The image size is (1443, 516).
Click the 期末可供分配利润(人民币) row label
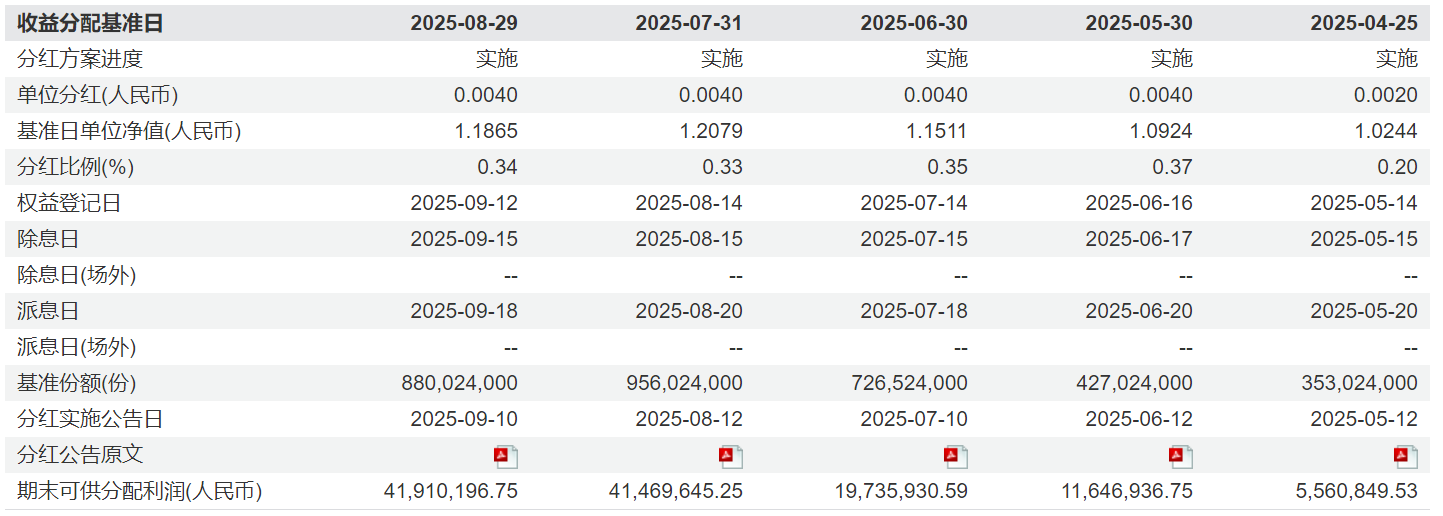pyautogui.click(x=140, y=491)
